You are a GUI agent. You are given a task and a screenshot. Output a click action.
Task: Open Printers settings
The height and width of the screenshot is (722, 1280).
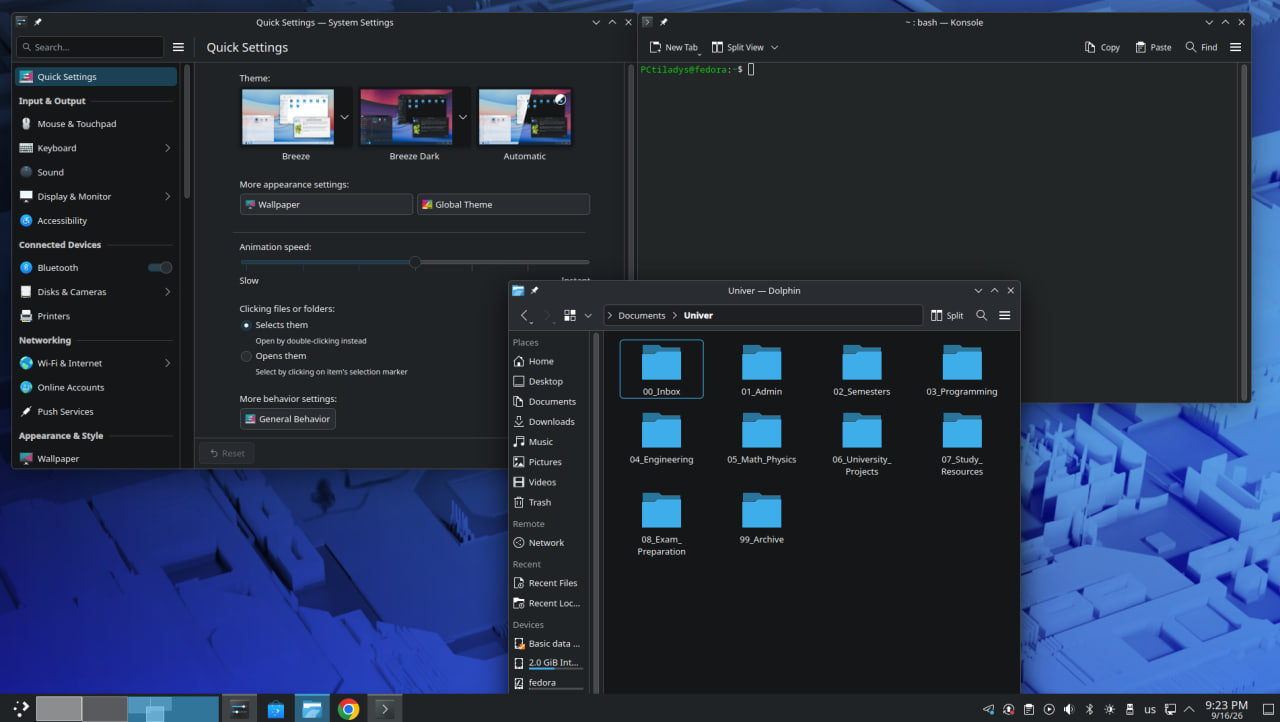[x=97, y=316]
